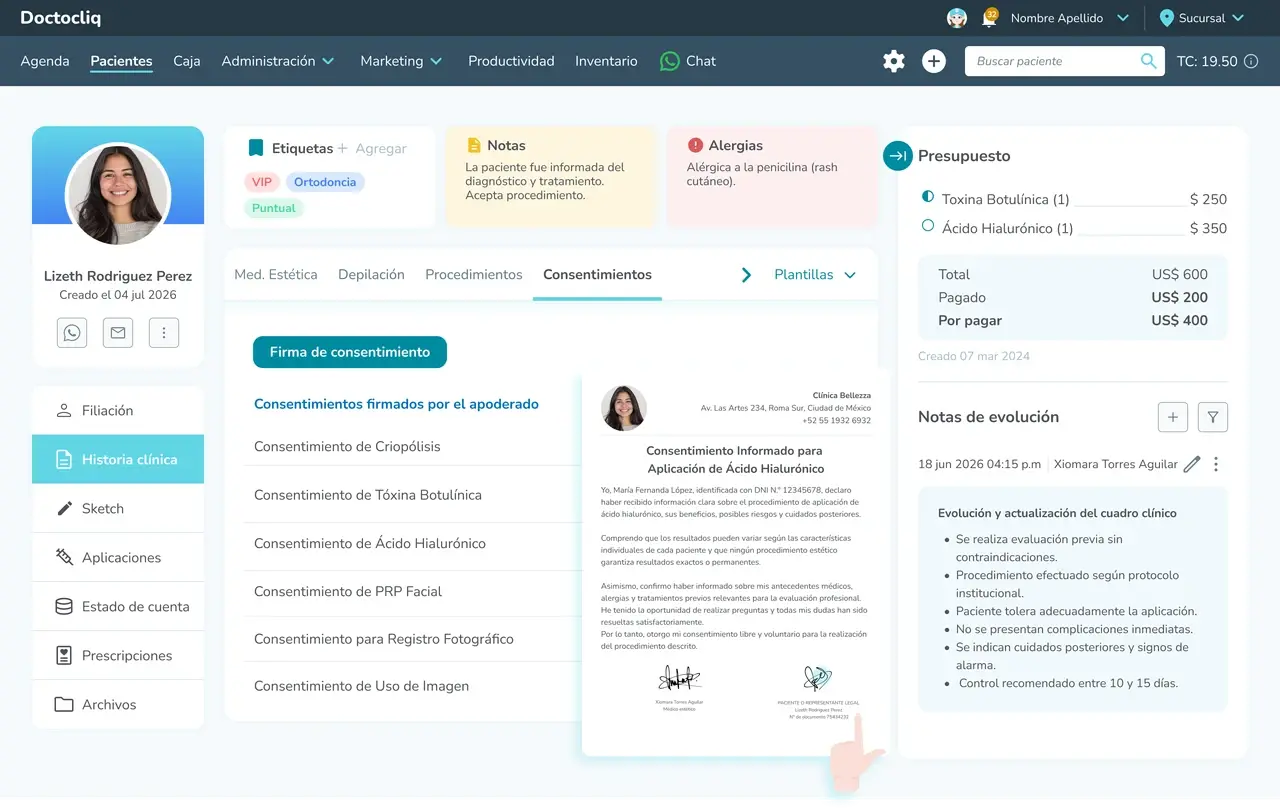
Task: Select the VIP tag chip
Action: point(261,182)
